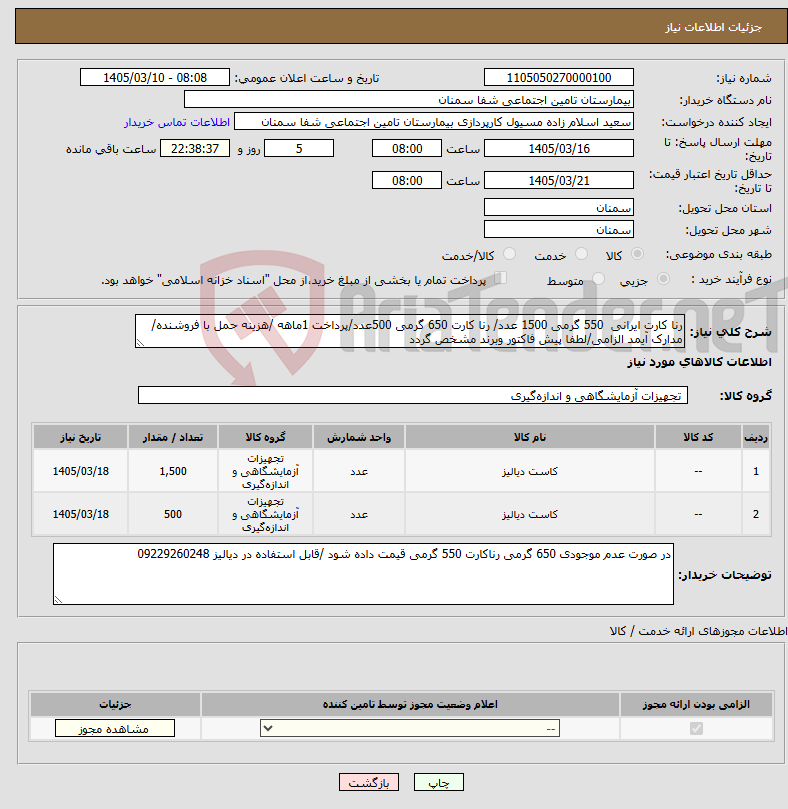Click the اعلام وضعیت مجوز column header
This screenshot has height=809, width=788.
pos(410,704)
